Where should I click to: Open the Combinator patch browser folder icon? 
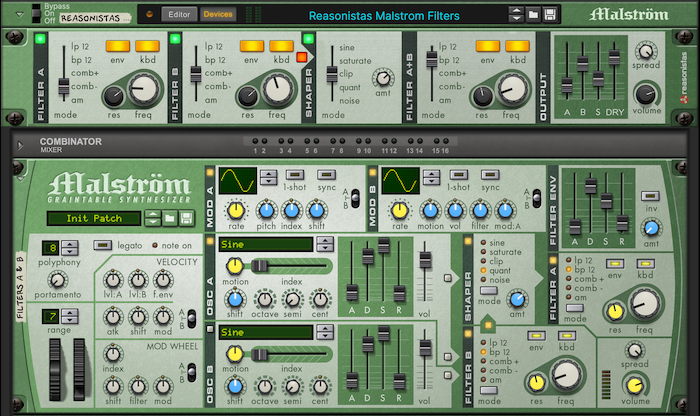tap(533, 15)
